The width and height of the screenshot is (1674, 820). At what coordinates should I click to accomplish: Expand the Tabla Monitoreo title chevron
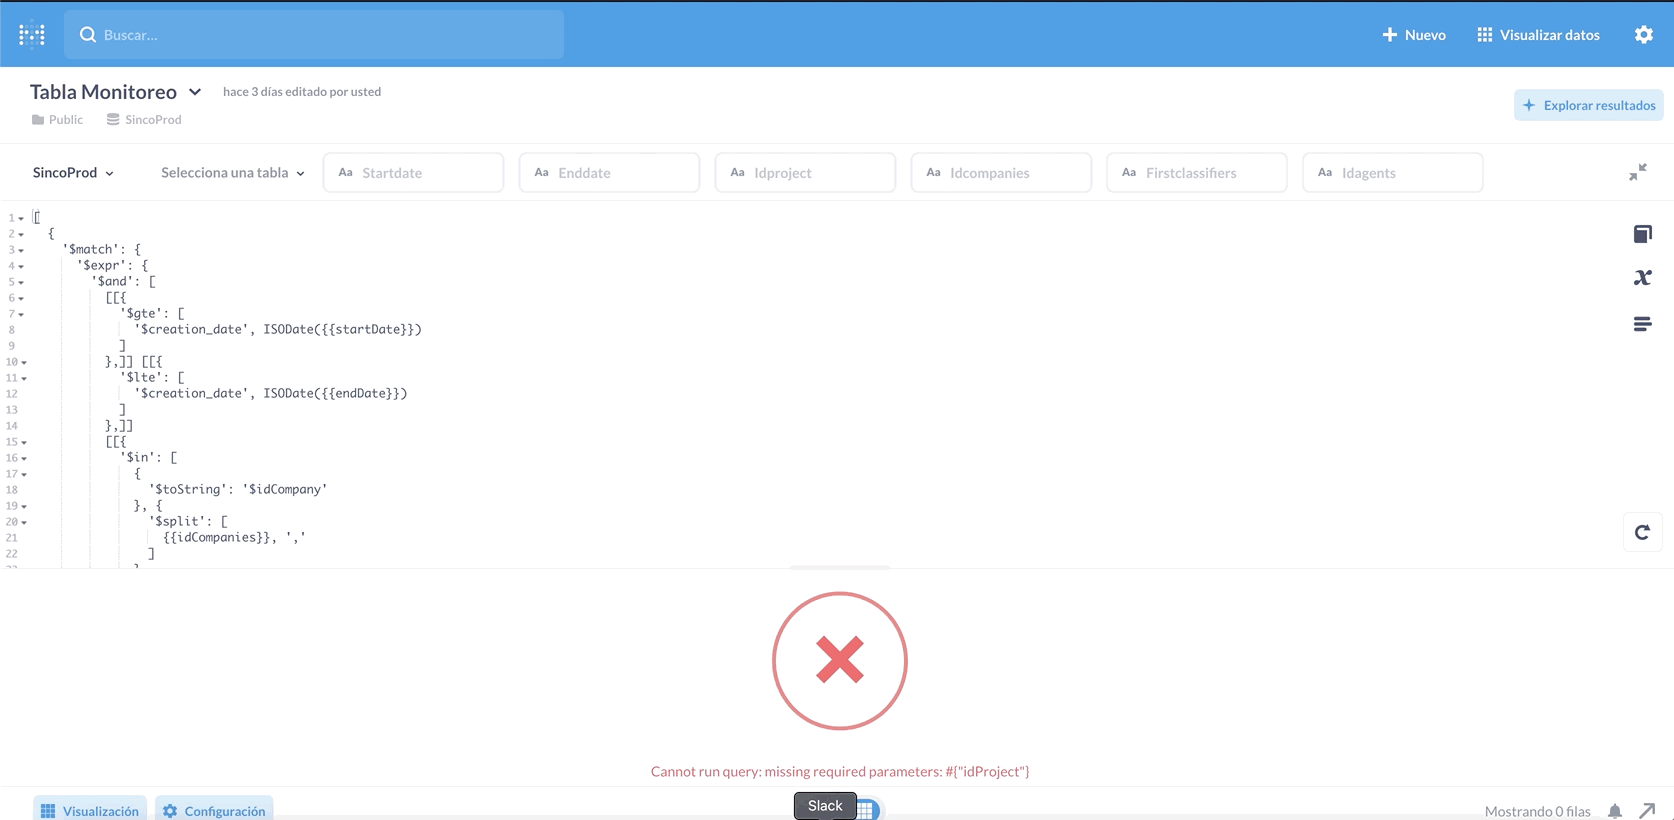[x=195, y=92]
